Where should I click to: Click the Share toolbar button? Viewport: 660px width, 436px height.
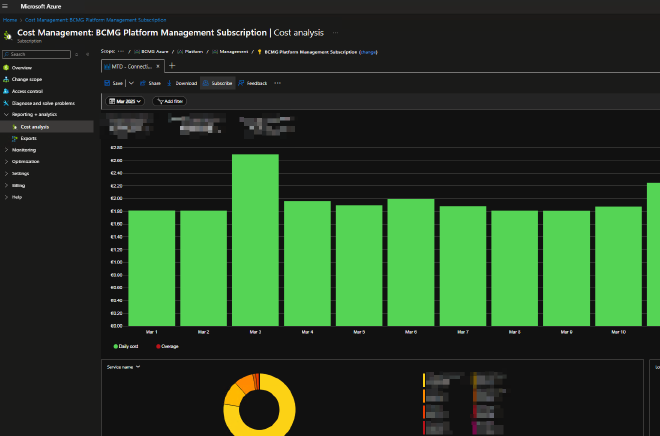click(150, 83)
